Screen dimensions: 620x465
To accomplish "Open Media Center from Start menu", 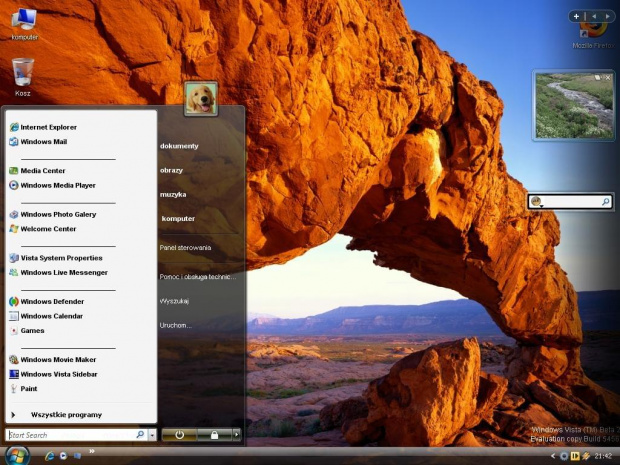I will (x=37, y=171).
